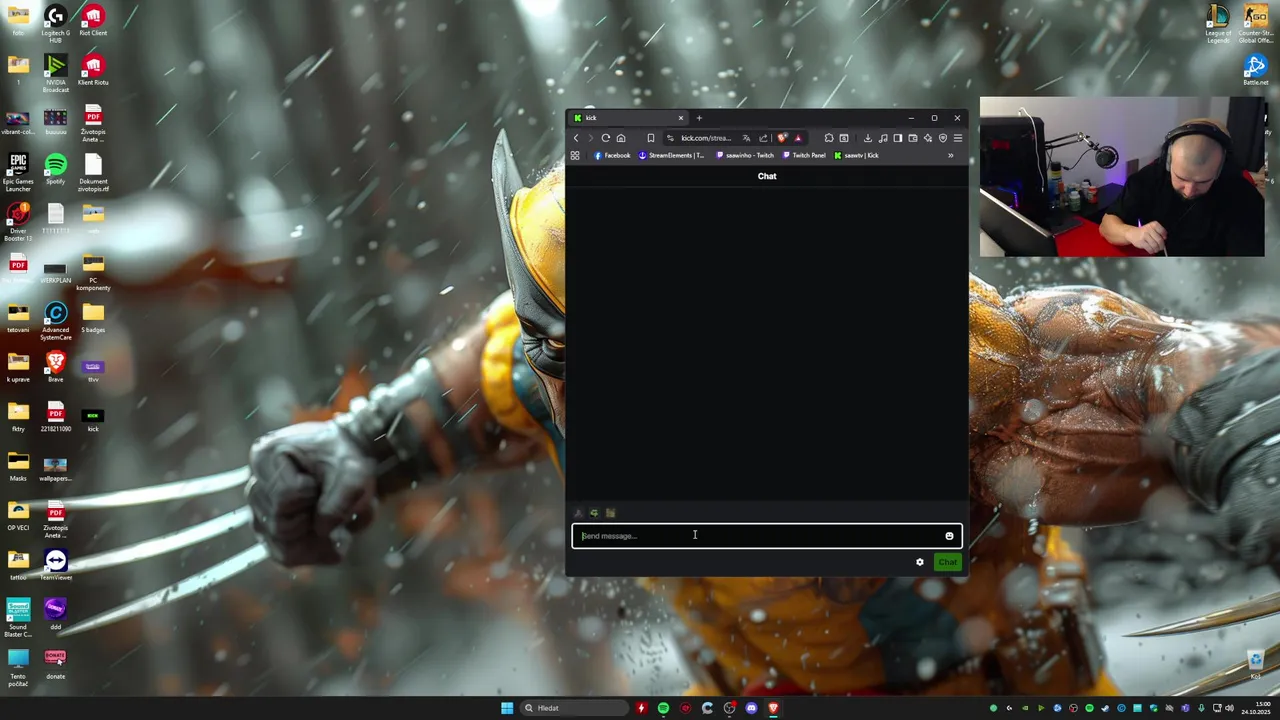Viewport: 1280px width, 720px height.
Task: Open the extensions puzzle icon
Action: point(829,138)
